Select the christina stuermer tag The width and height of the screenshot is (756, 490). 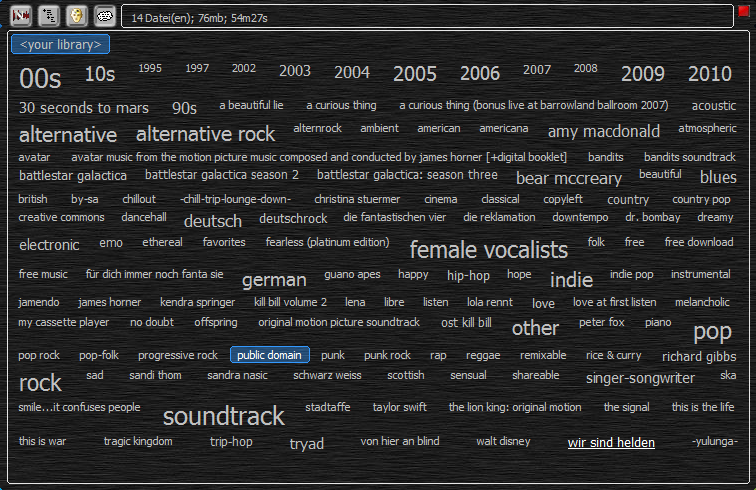click(x=357, y=199)
